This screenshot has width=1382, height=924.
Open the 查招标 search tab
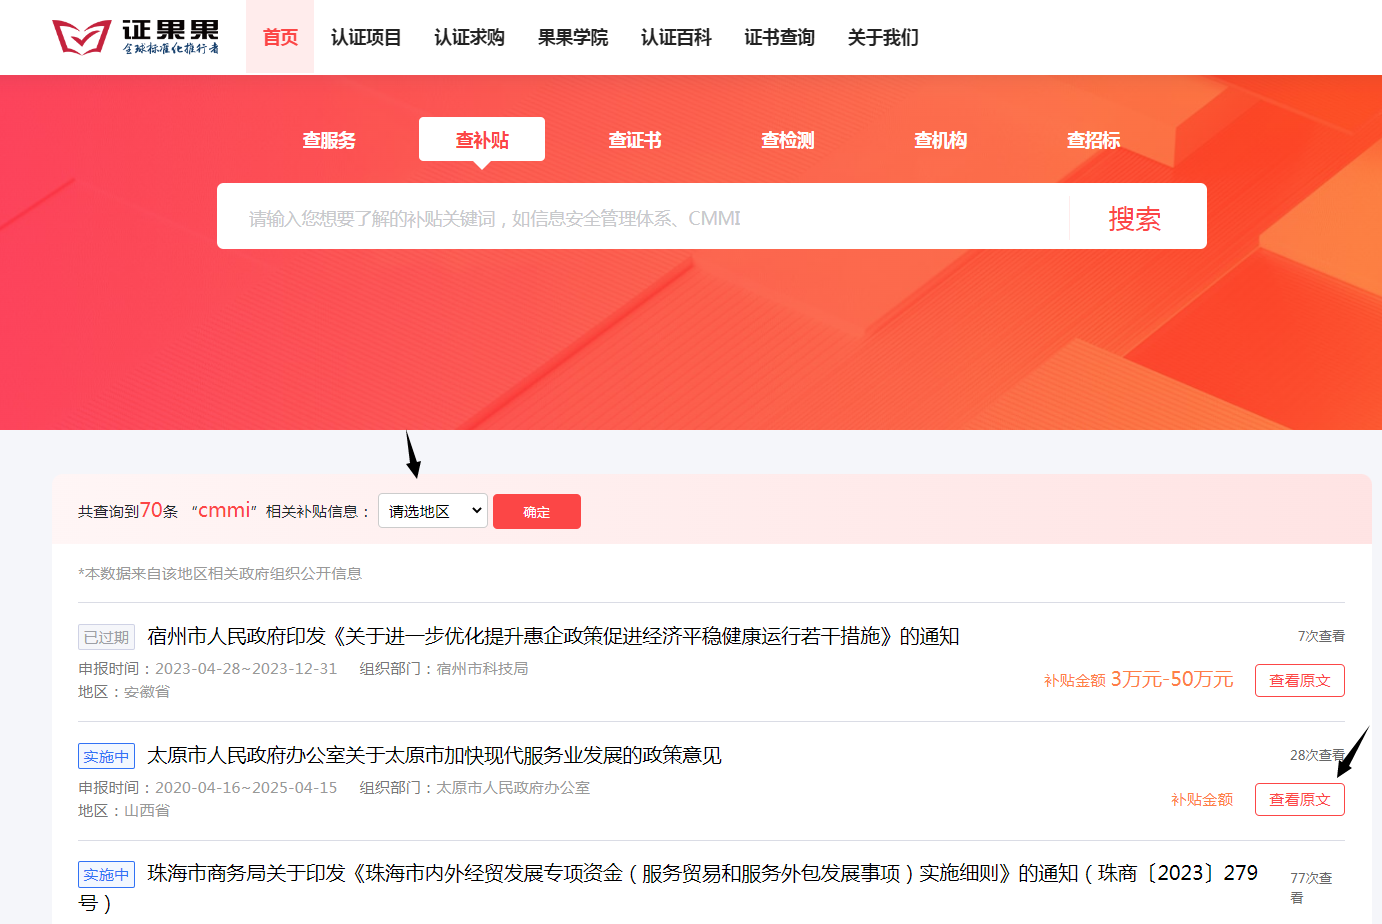(x=1094, y=140)
